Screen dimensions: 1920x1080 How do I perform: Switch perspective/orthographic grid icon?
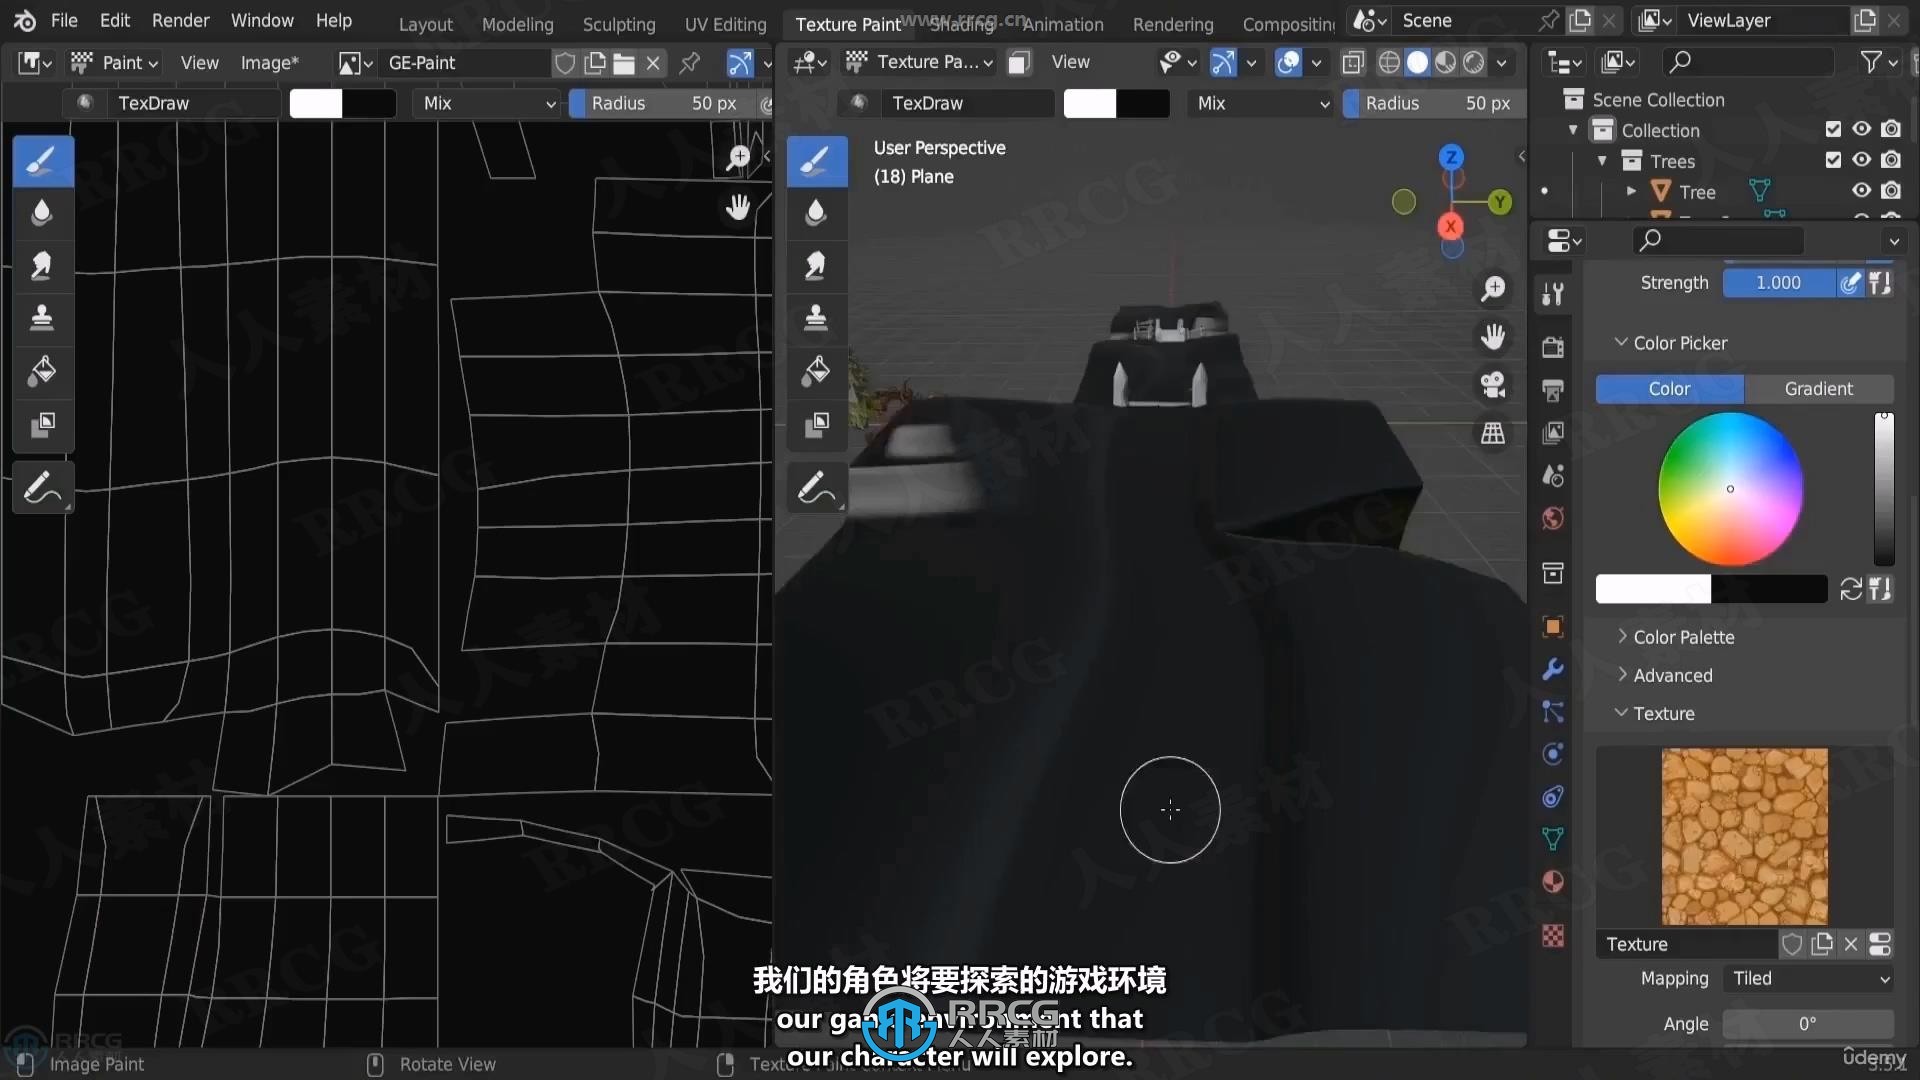[1493, 433]
